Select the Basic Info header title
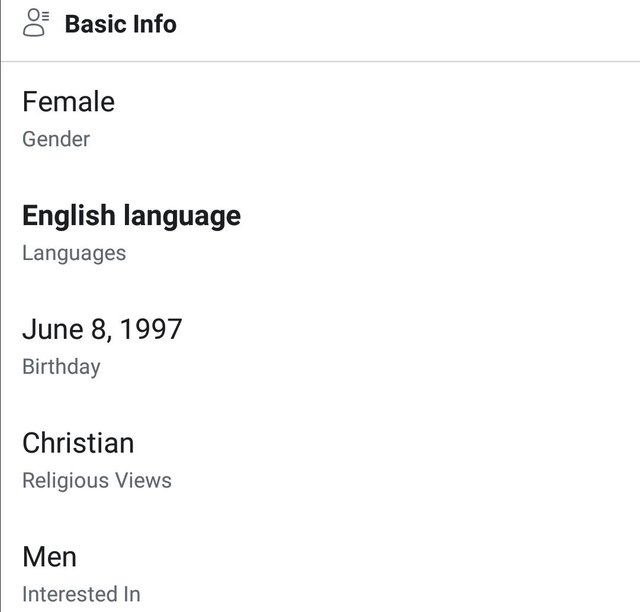The image size is (640, 612). click(x=121, y=24)
